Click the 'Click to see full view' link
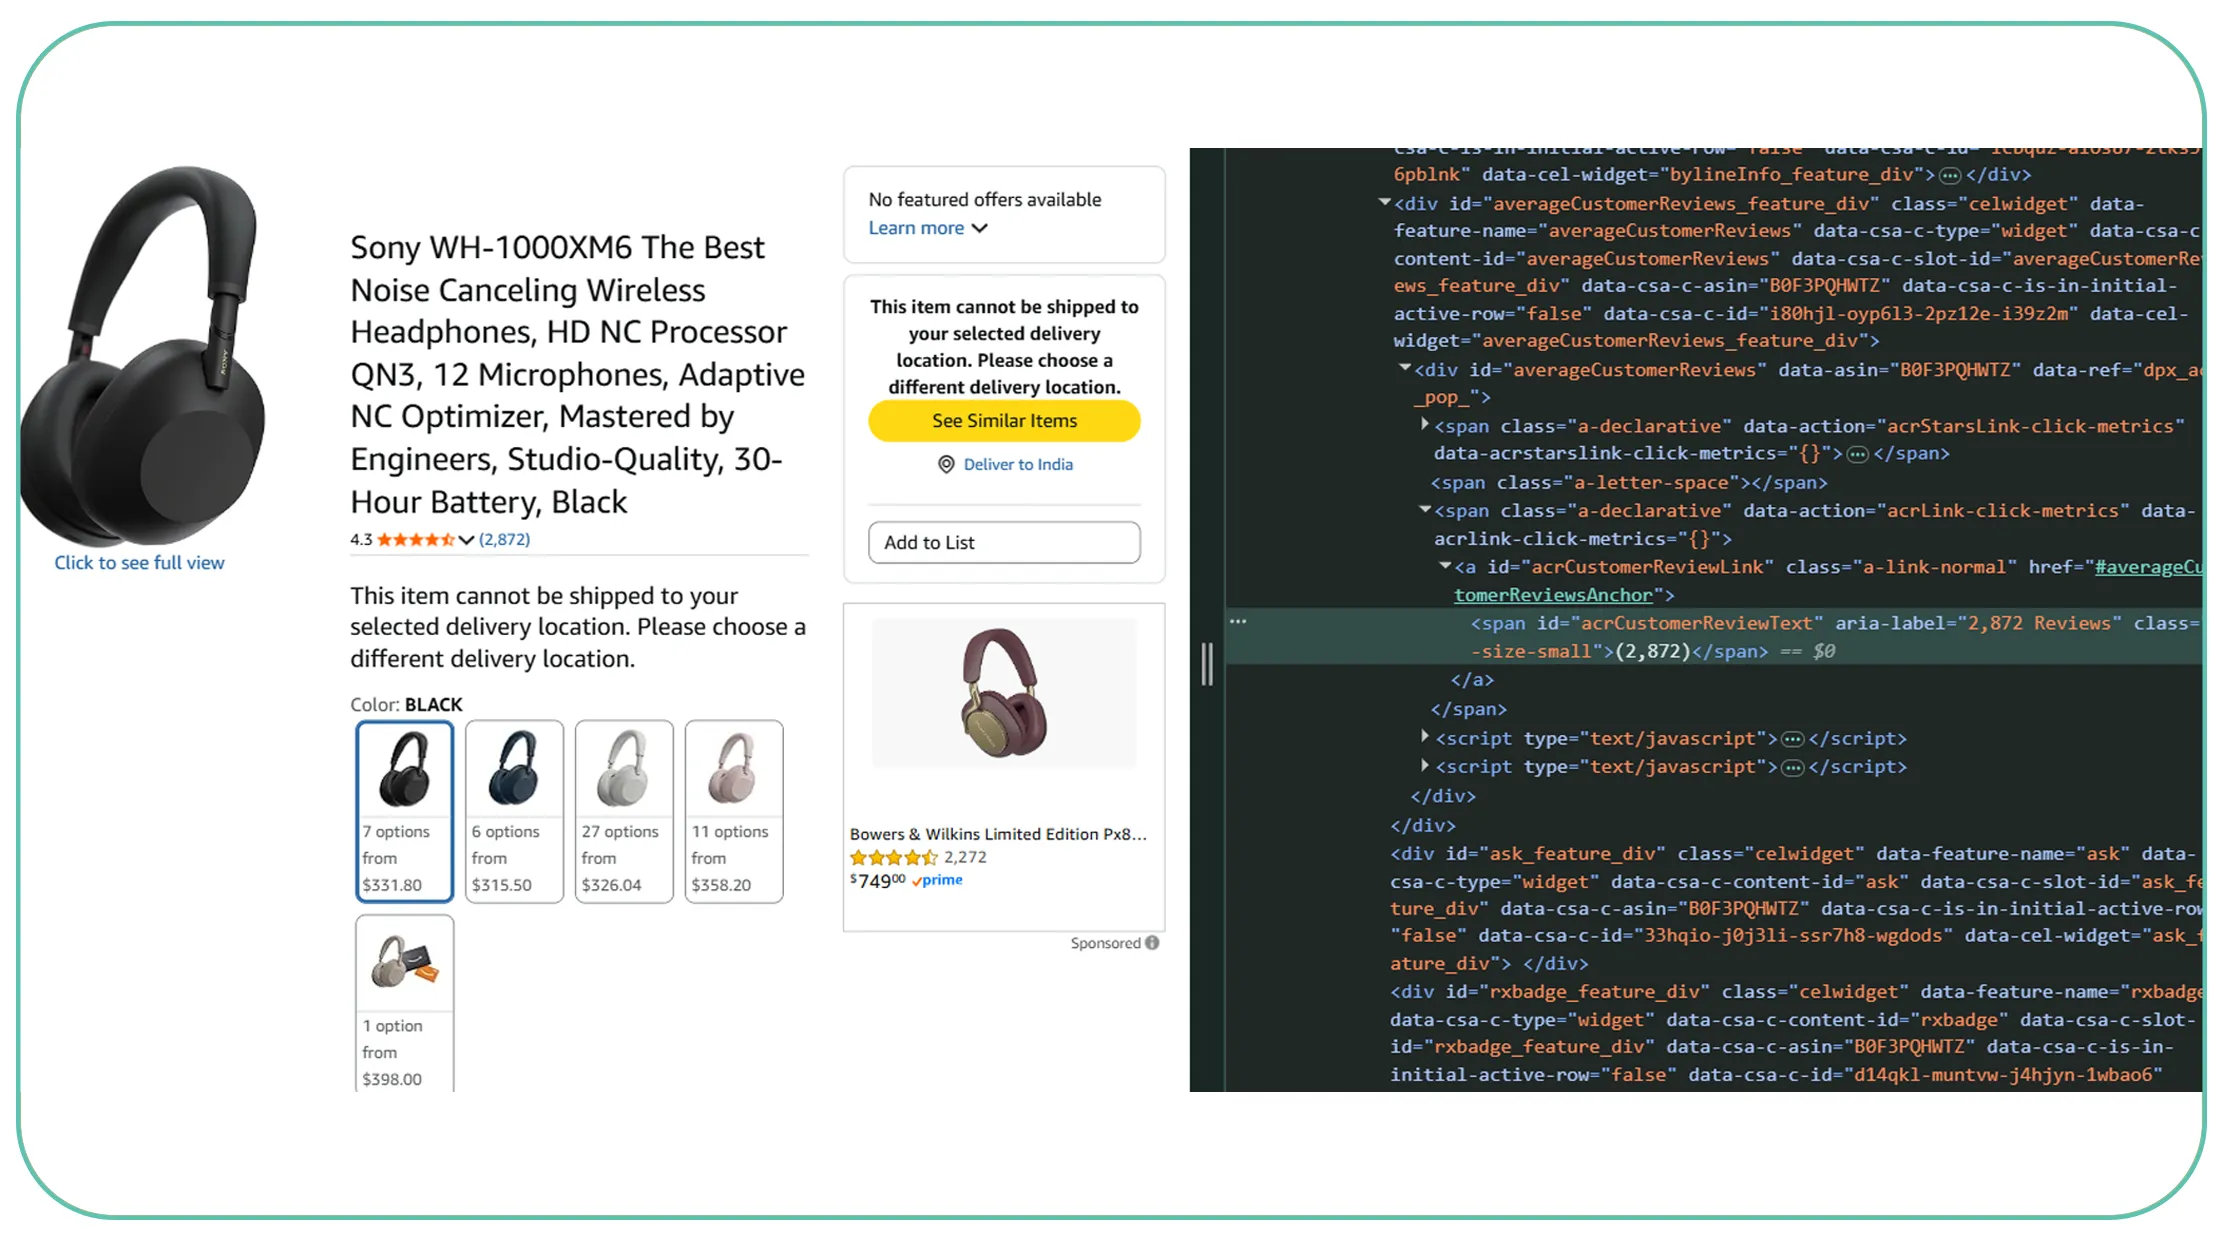This screenshot has height=1240, width=2223. coord(139,563)
